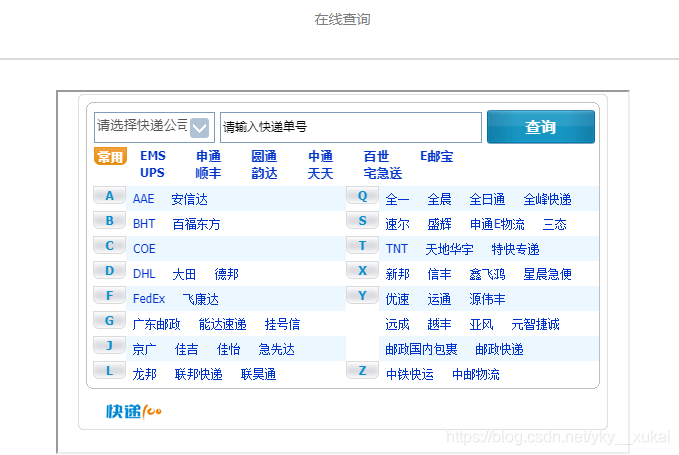Click the letter B index button

tap(110, 221)
